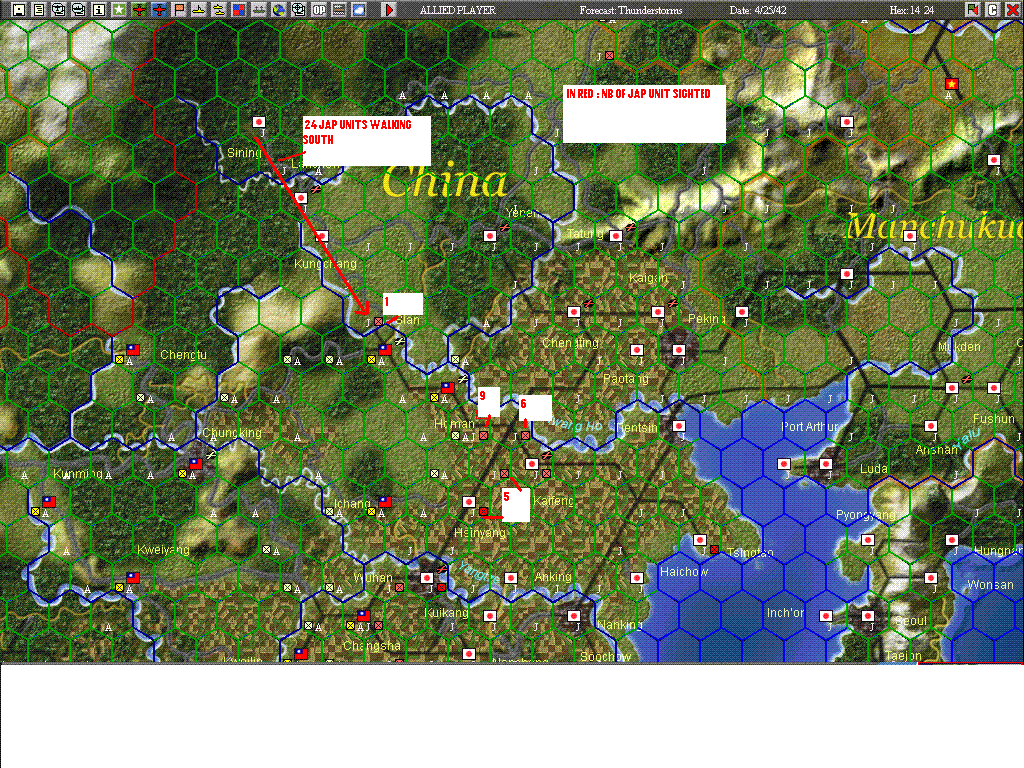Click the Kweiyang city label
Image resolution: width=1024 pixels, height=768 pixels.
point(163,550)
